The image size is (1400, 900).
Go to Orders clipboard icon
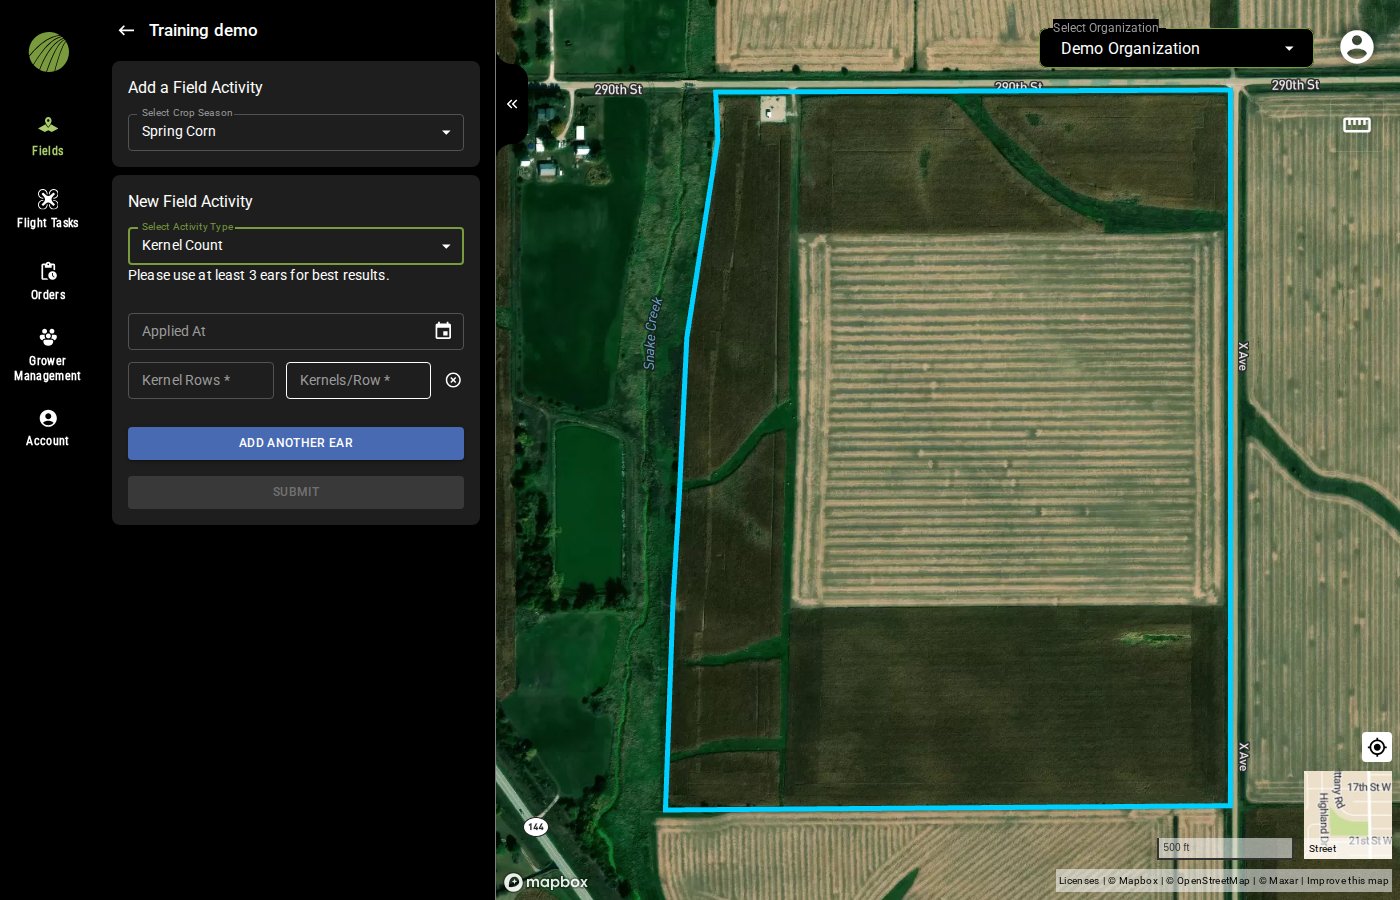pos(48,271)
